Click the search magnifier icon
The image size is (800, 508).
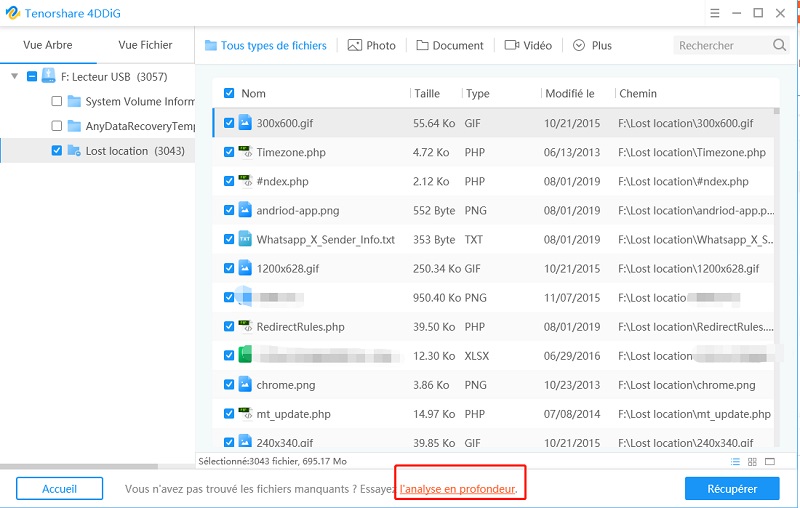click(x=779, y=45)
